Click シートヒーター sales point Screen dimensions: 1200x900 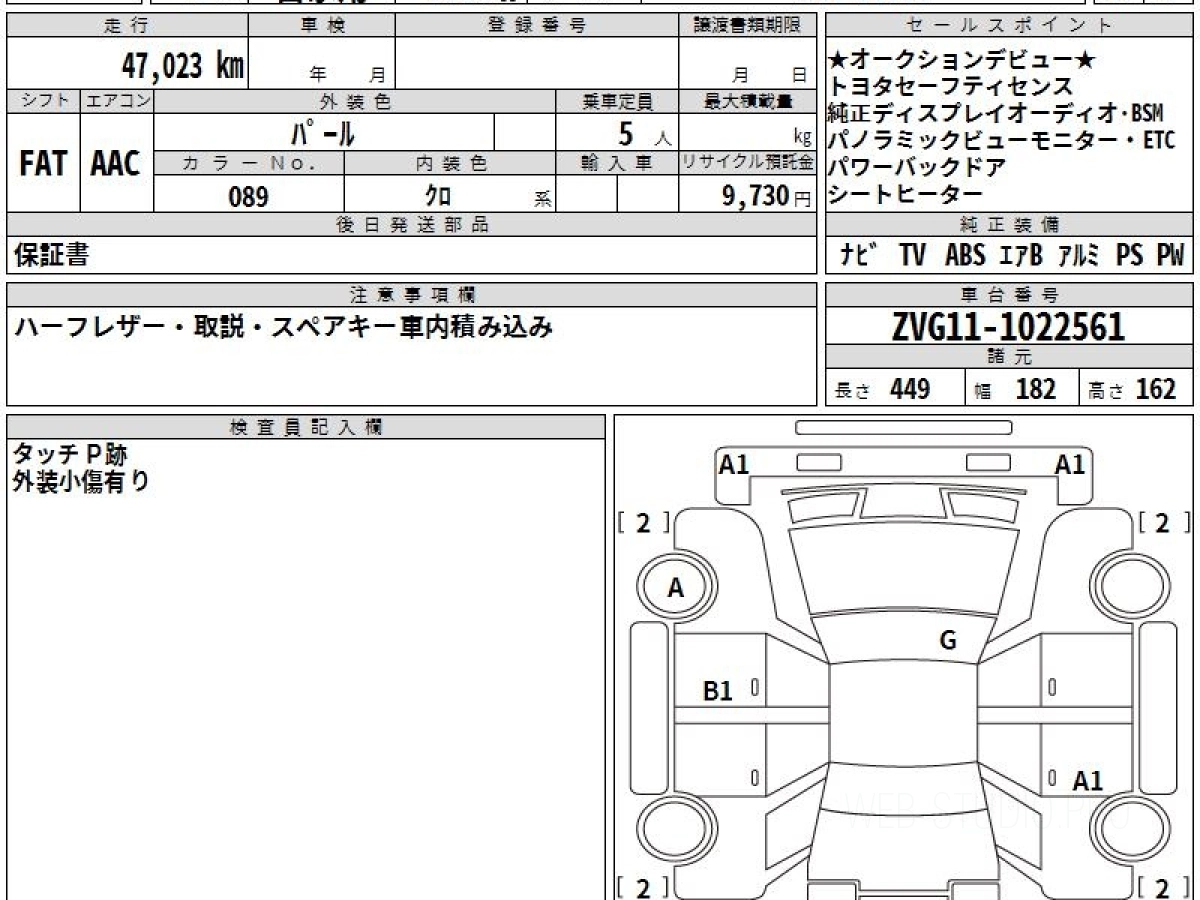[x=906, y=194]
